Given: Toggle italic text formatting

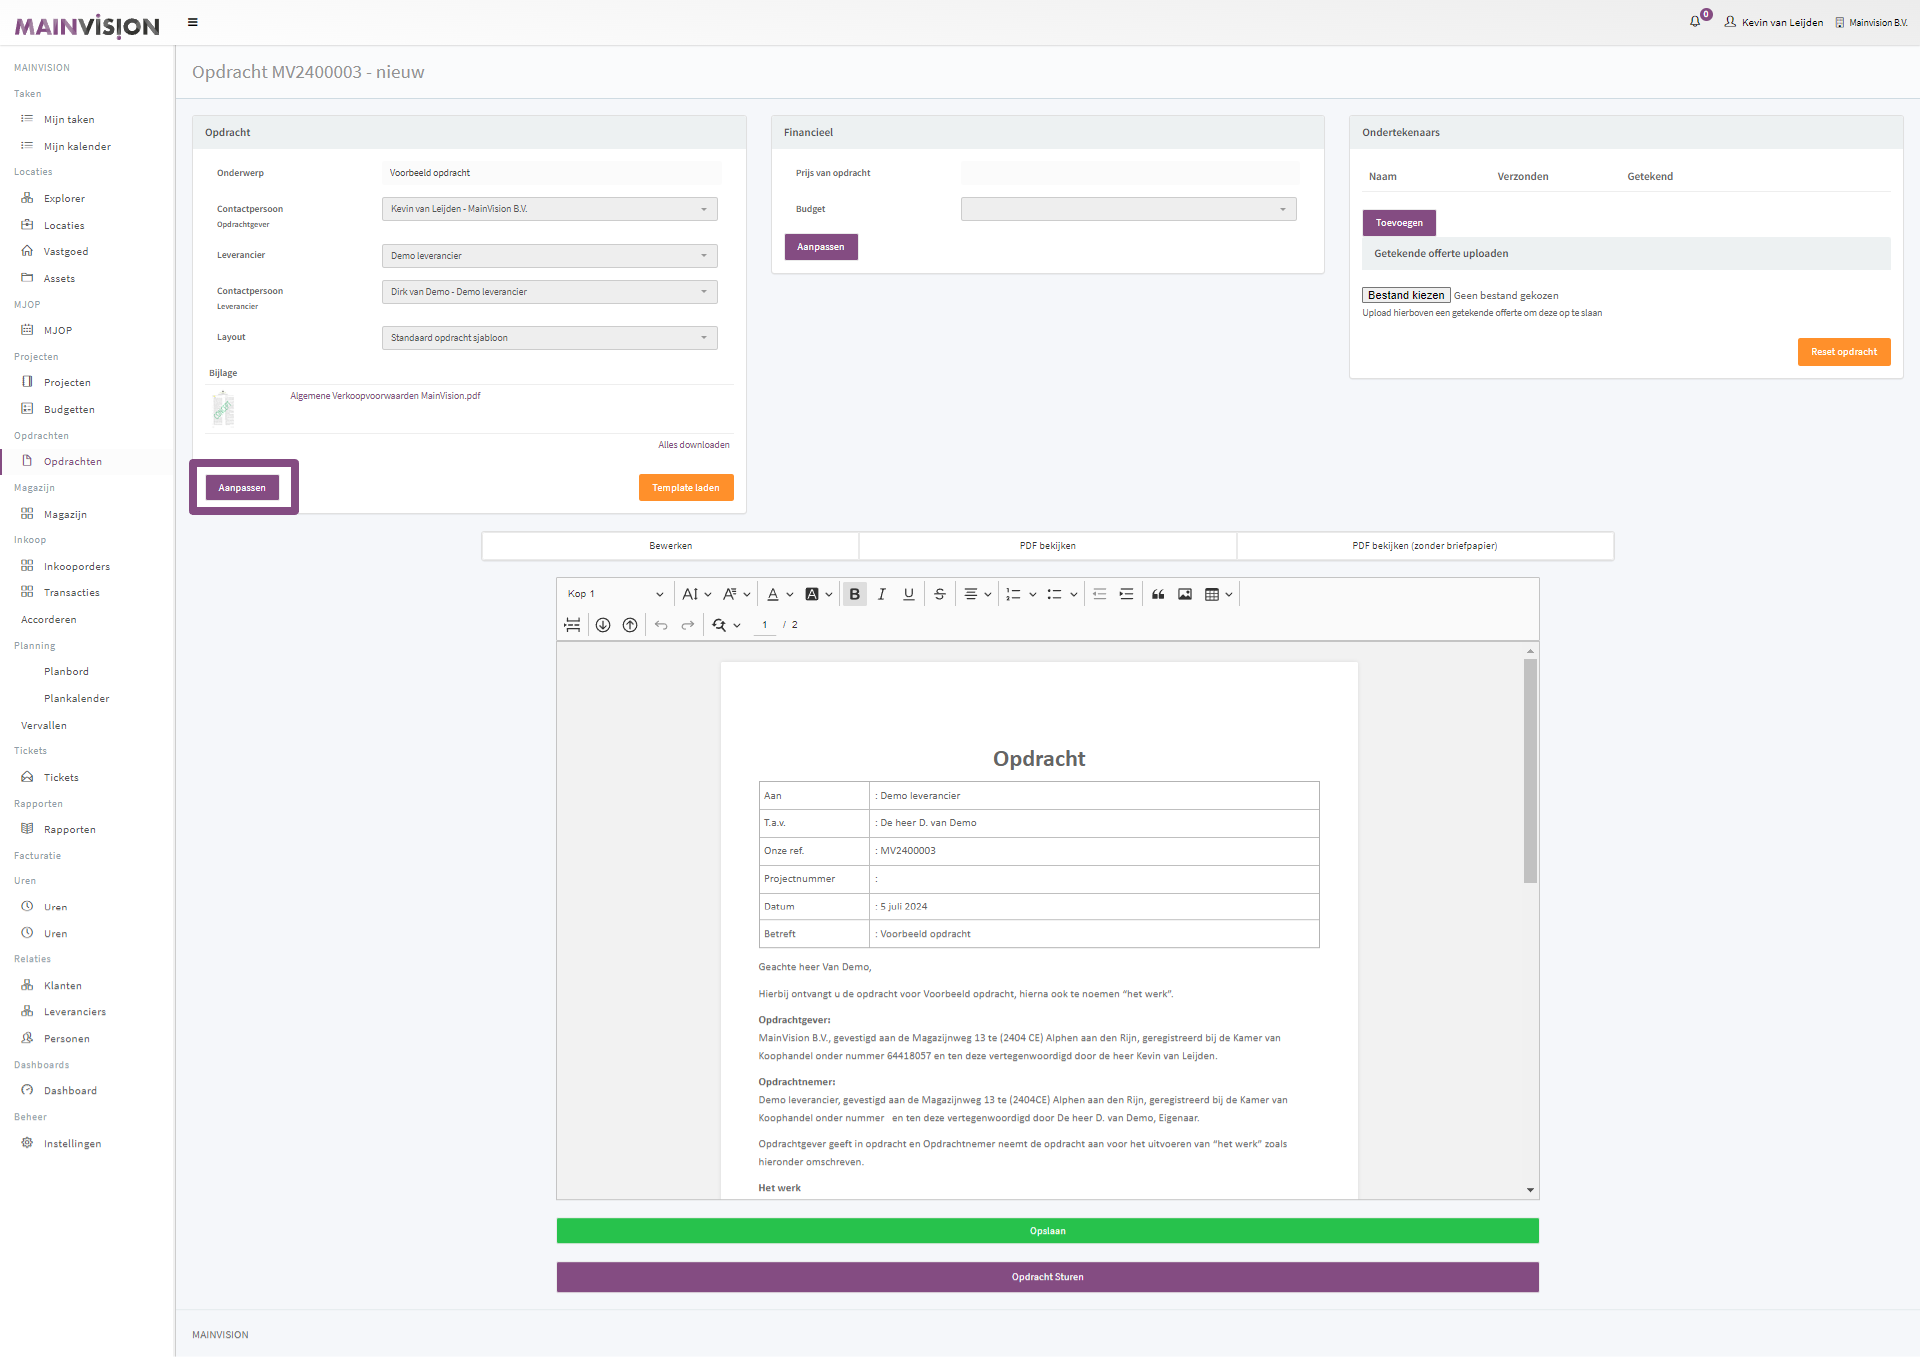Looking at the screenshot, I should [881, 594].
